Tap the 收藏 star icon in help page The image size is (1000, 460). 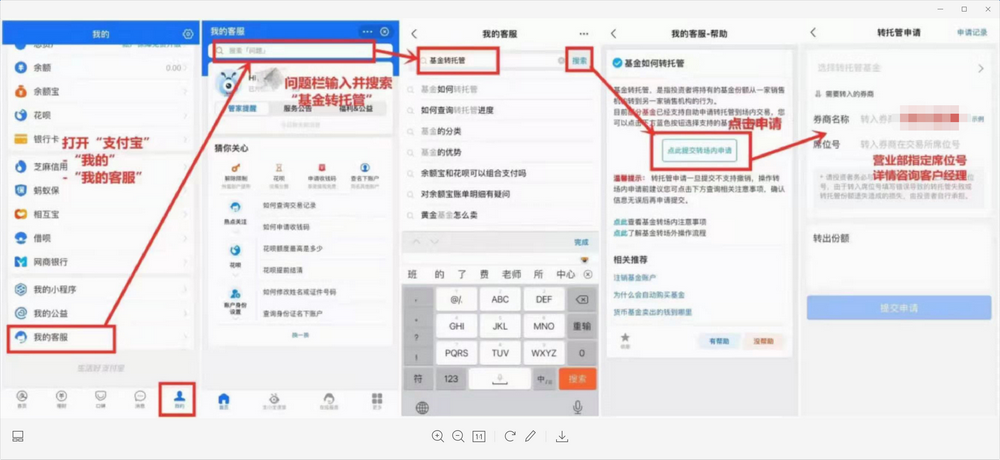626,338
